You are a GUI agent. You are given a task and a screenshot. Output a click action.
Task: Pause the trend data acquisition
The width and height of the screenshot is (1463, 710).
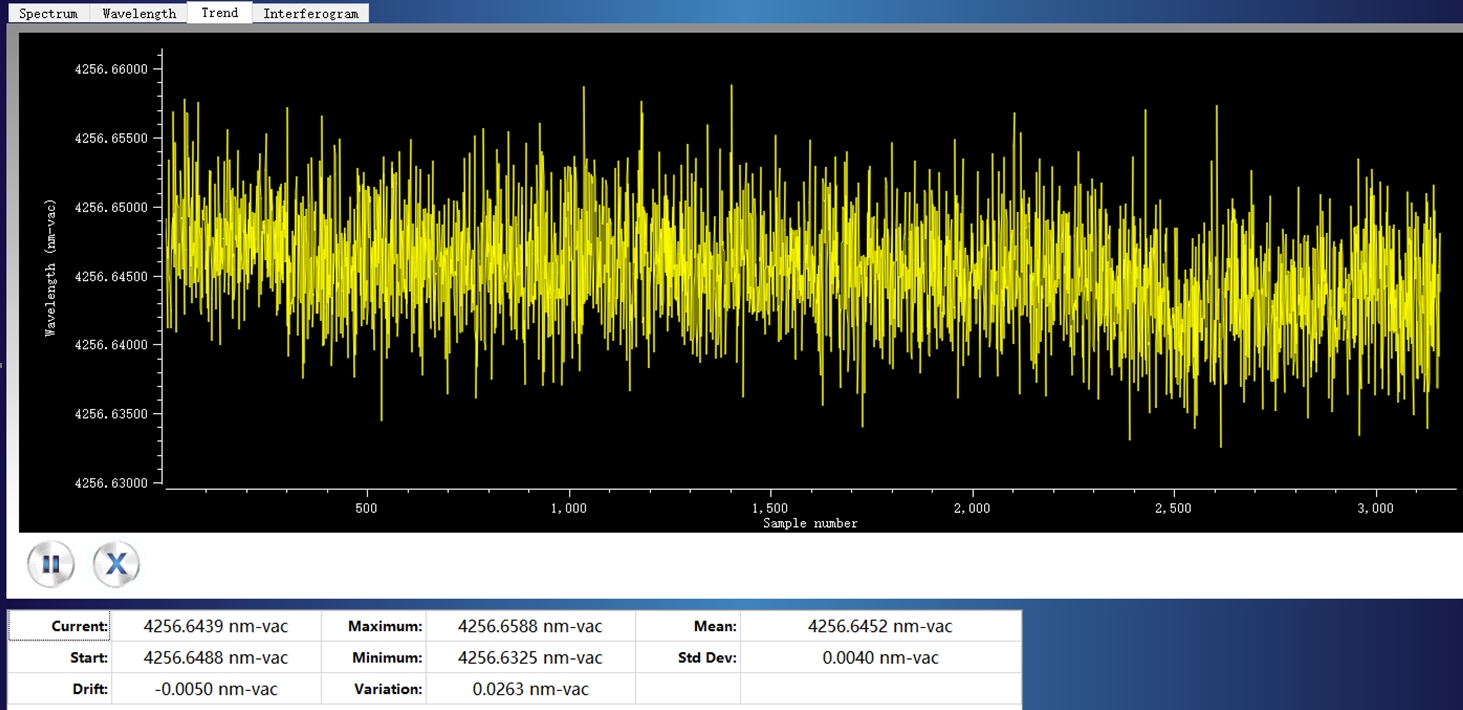coord(51,565)
